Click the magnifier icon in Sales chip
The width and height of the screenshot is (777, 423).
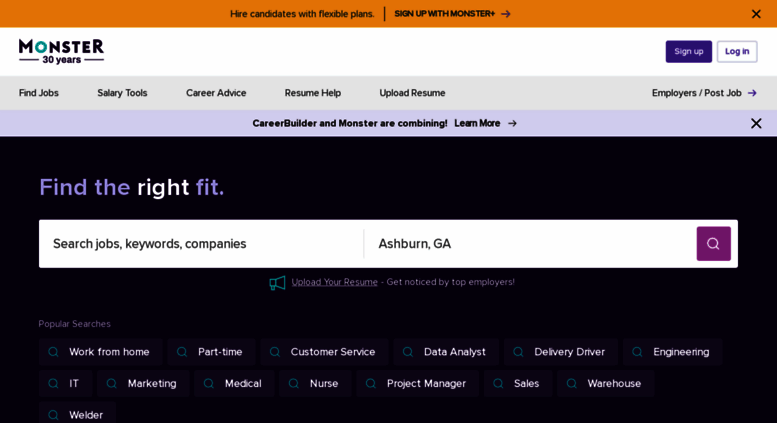point(498,383)
